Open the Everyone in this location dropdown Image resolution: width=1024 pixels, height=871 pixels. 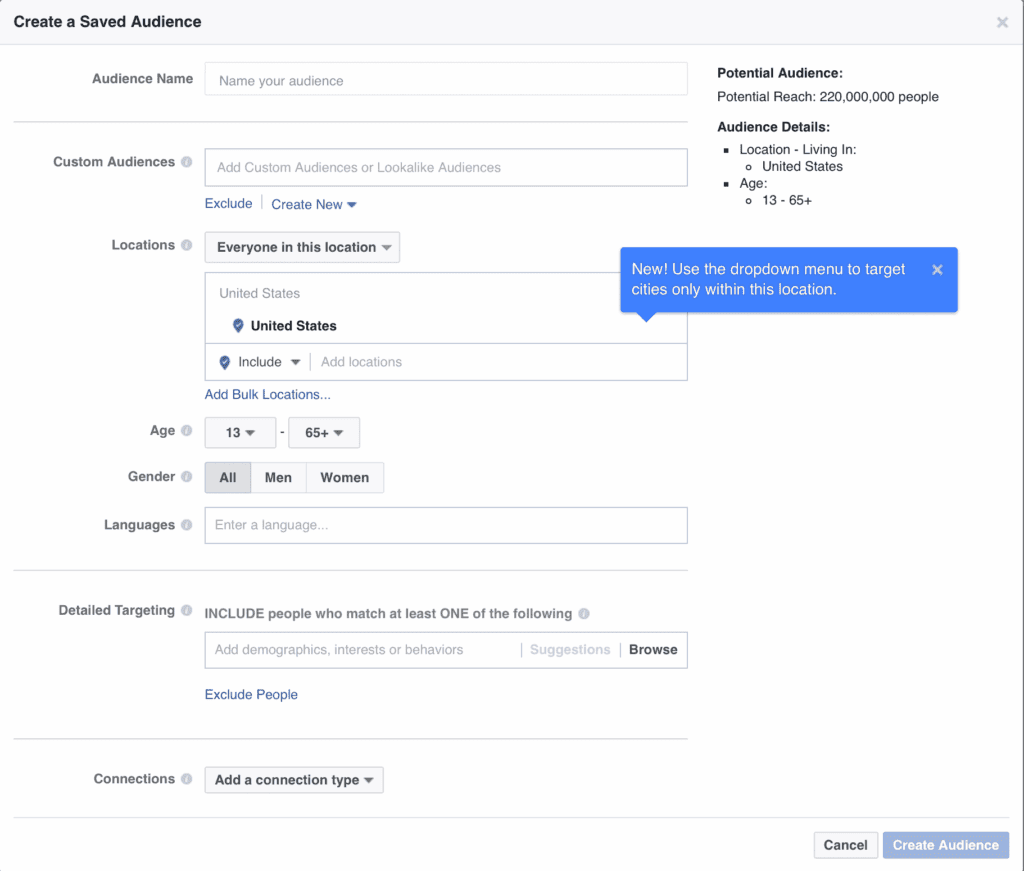click(x=301, y=247)
